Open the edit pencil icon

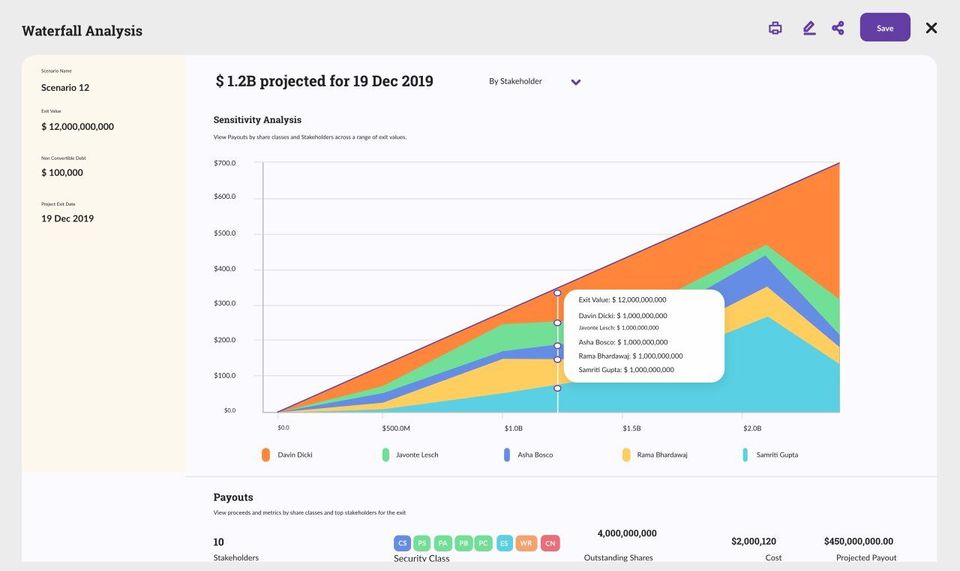(809, 28)
